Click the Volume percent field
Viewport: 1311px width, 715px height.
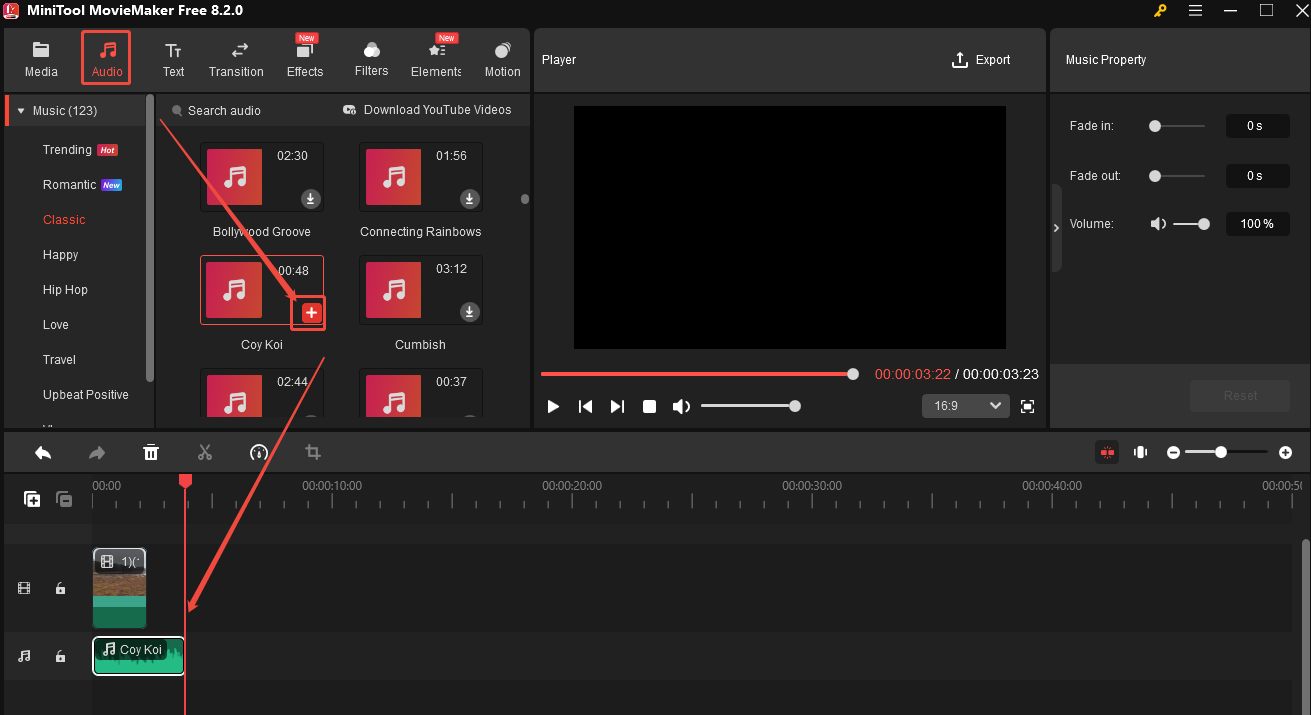1257,224
